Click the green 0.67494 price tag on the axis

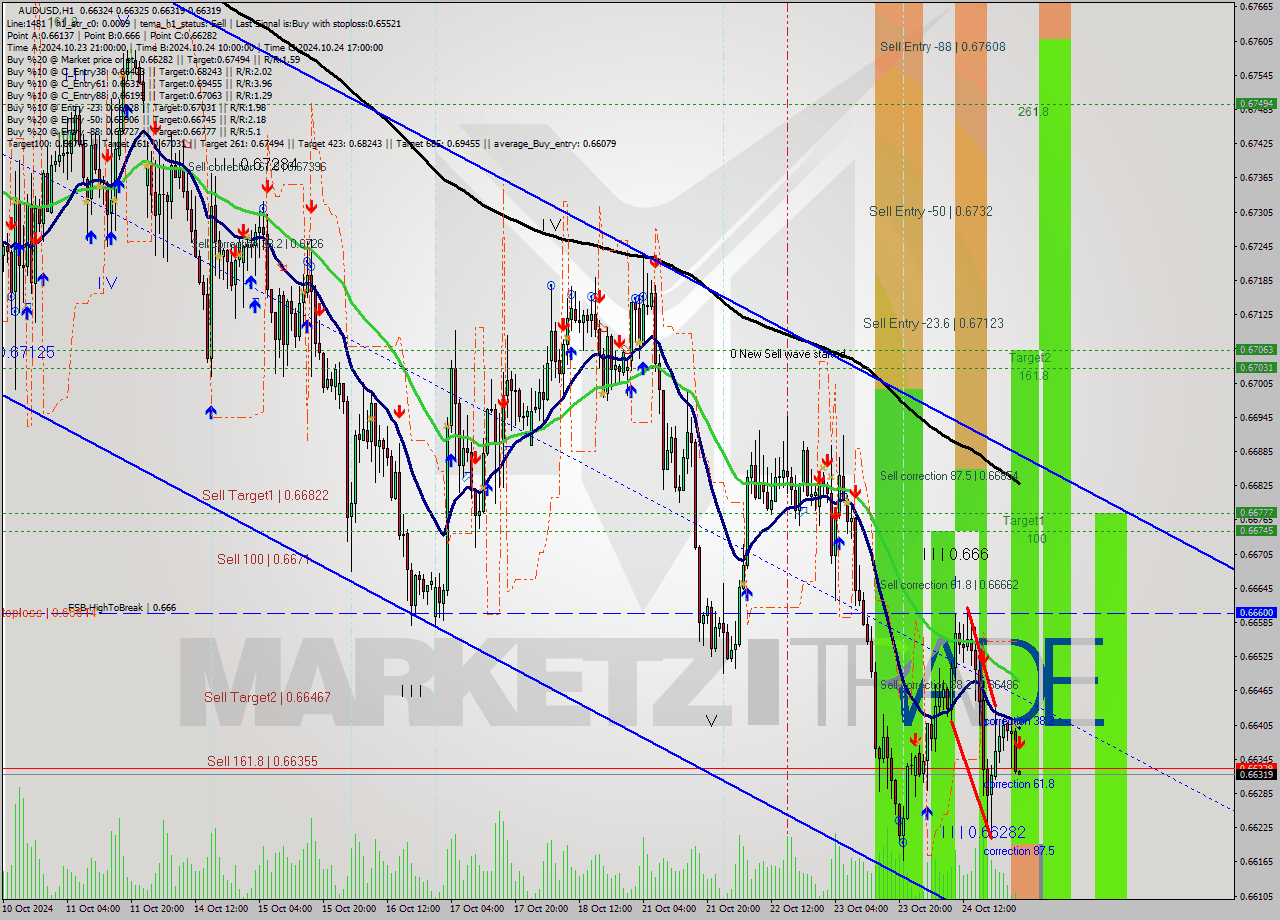coord(1256,103)
